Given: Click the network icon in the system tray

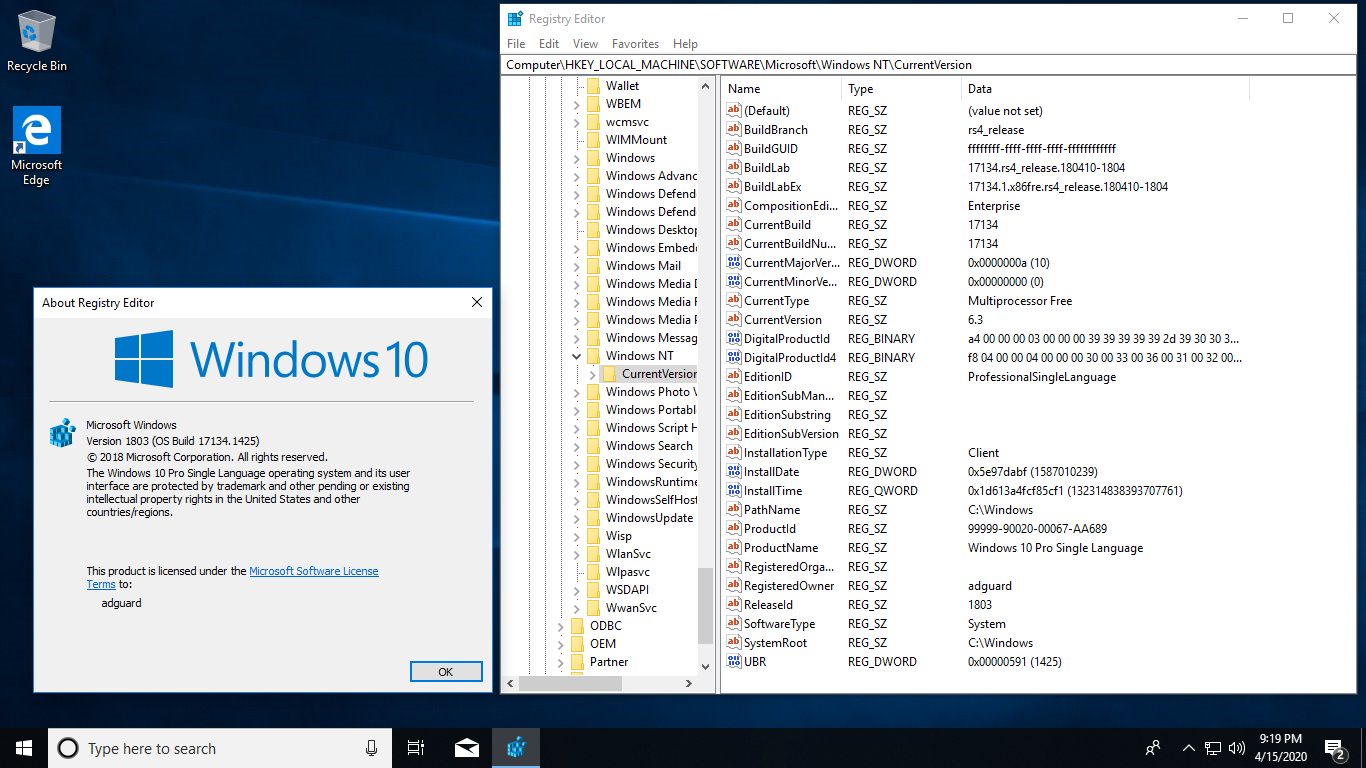Looking at the screenshot, I should pos(1212,748).
